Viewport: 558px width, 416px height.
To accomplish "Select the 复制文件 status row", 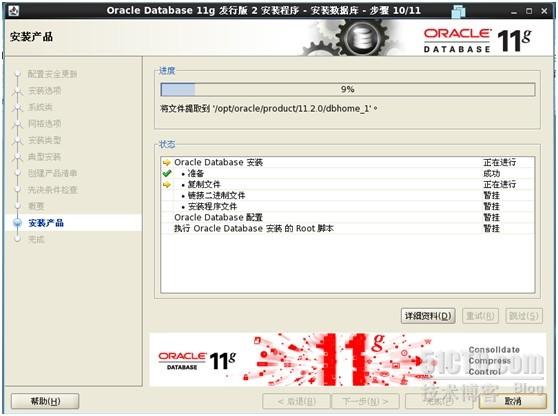I will pyautogui.click(x=348, y=184).
